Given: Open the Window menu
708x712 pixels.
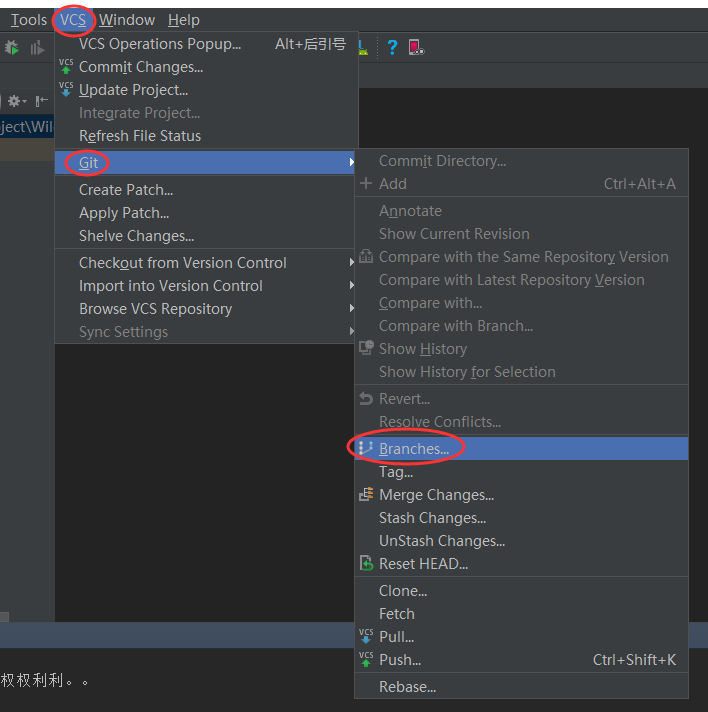Looking at the screenshot, I should tap(127, 20).
